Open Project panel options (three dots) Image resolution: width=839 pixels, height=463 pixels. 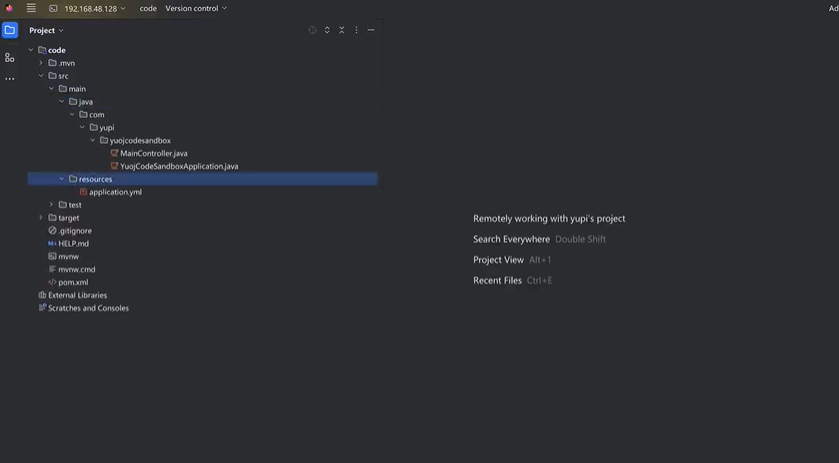(x=356, y=30)
